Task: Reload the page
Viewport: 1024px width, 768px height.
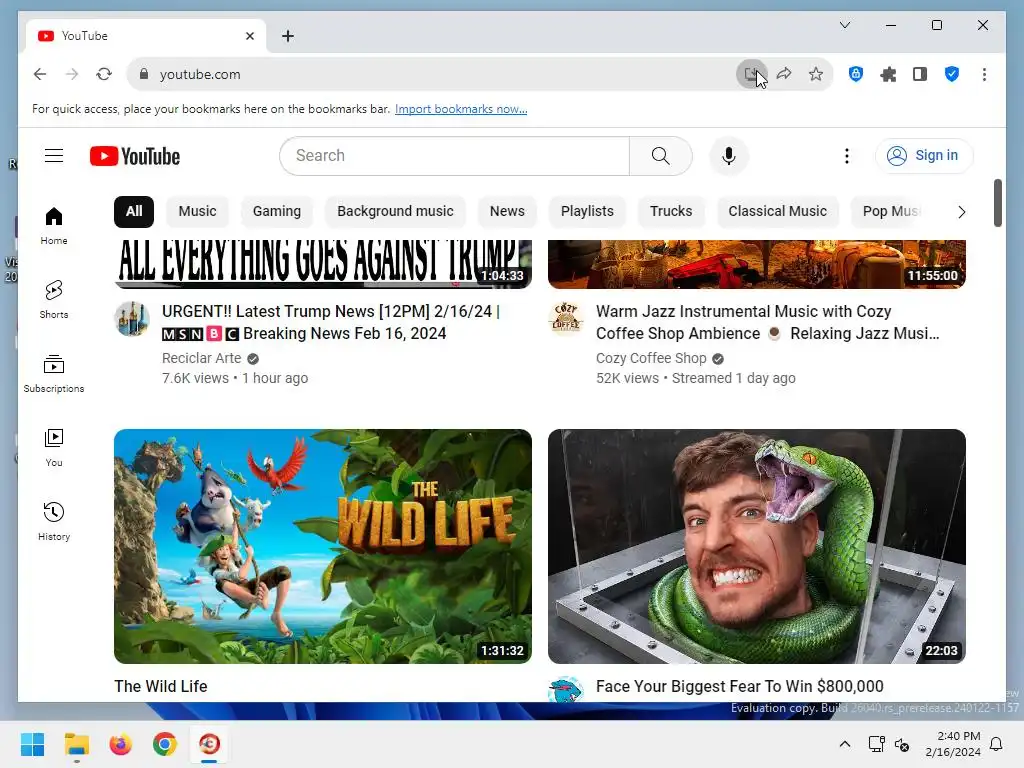Action: 104,74
